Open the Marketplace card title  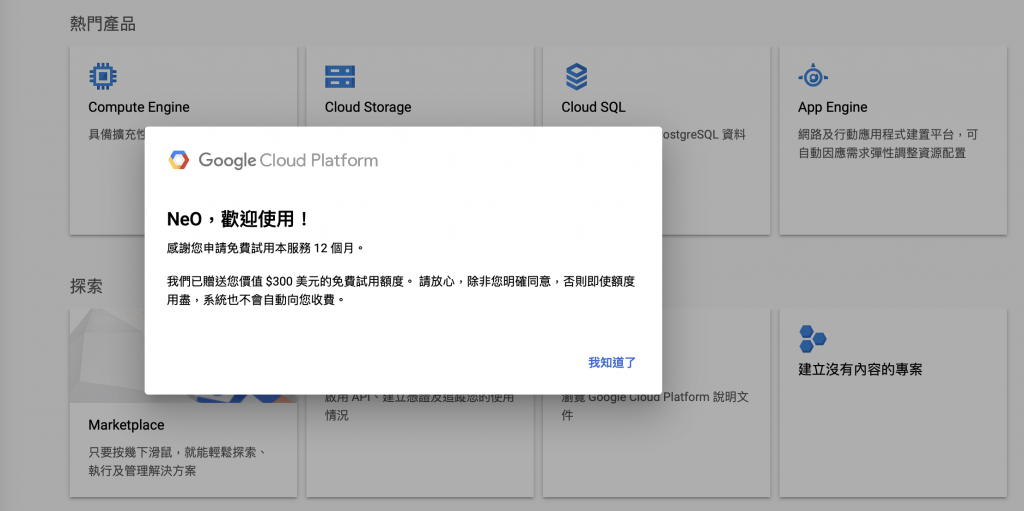(126, 425)
